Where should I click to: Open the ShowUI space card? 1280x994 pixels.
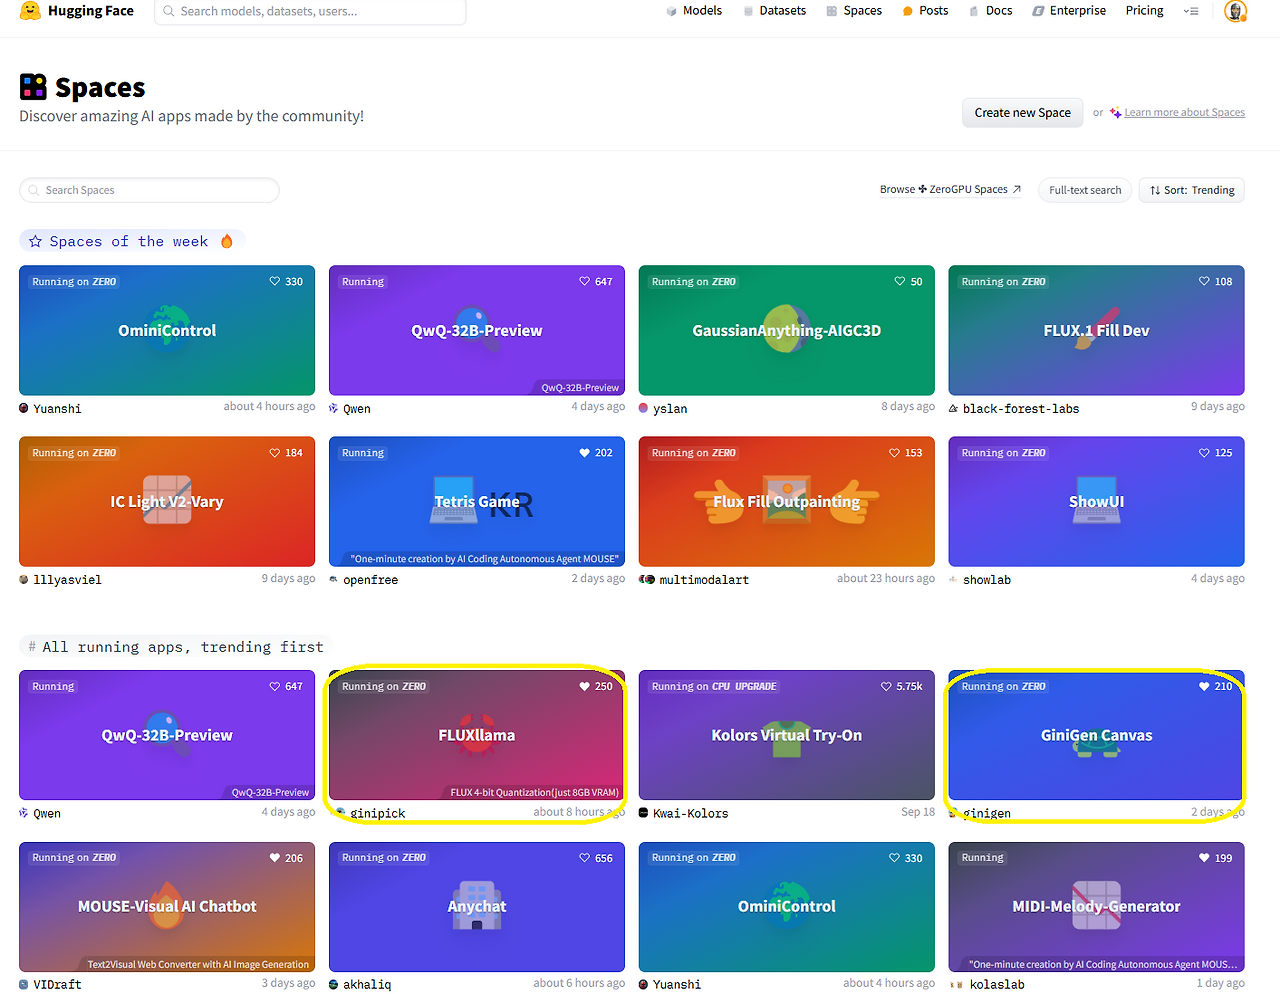click(x=1097, y=501)
